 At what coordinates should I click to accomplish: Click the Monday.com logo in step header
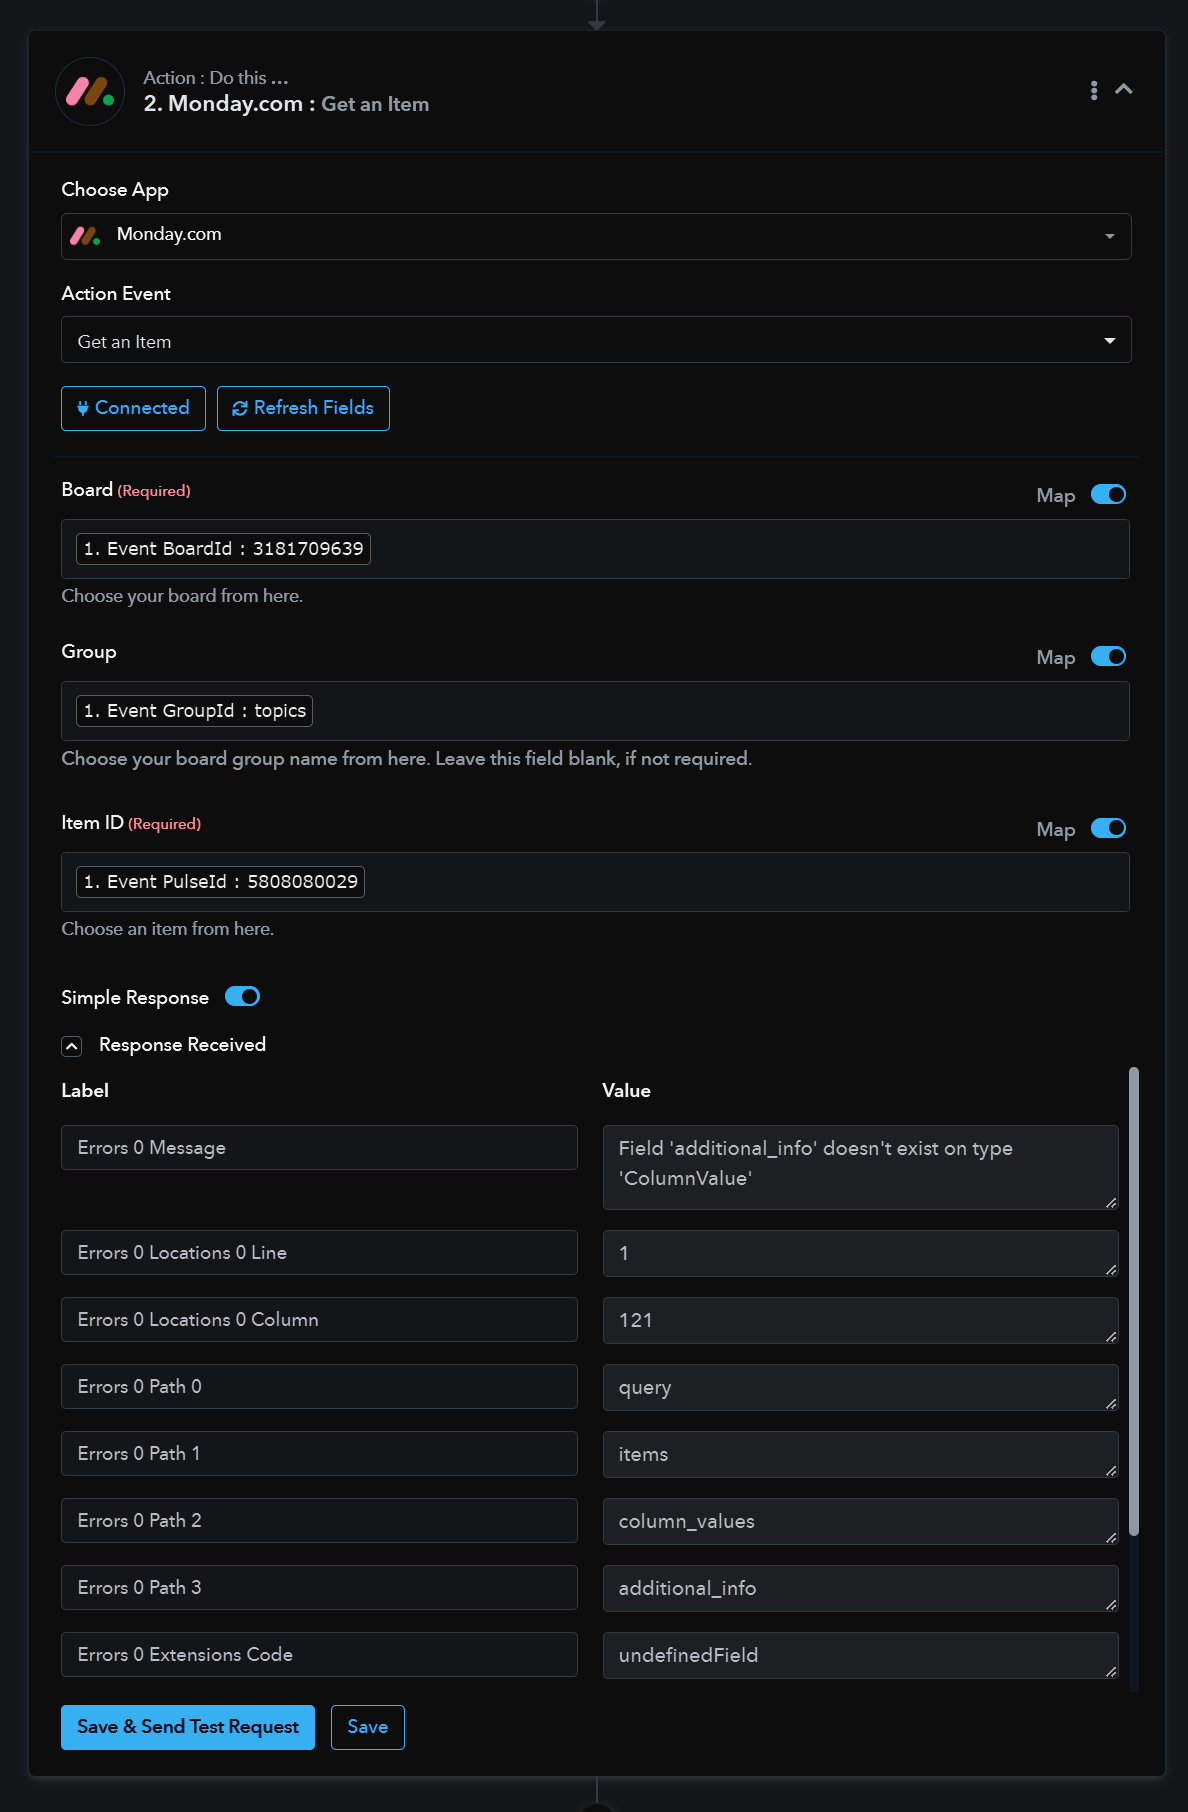tap(90, 92)
